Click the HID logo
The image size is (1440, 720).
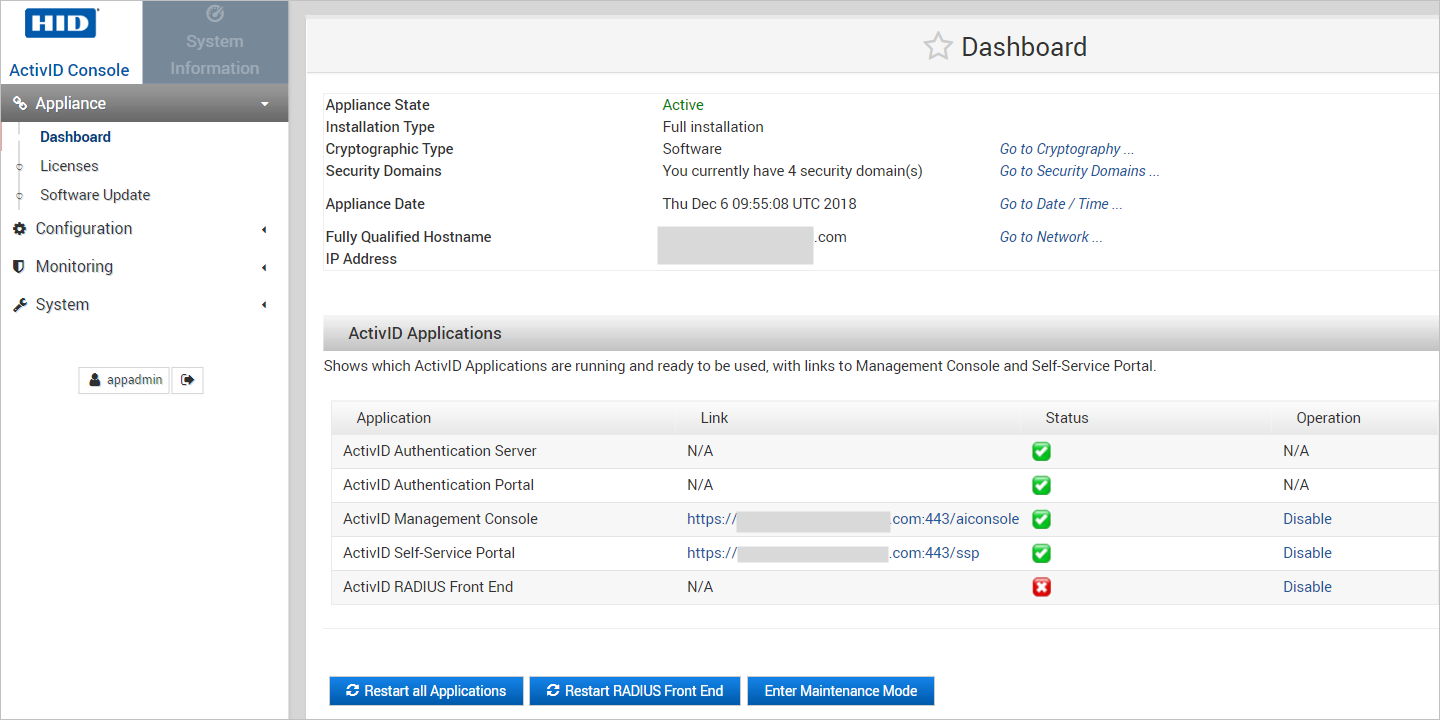pyautogui.click(x=61, y=24)
